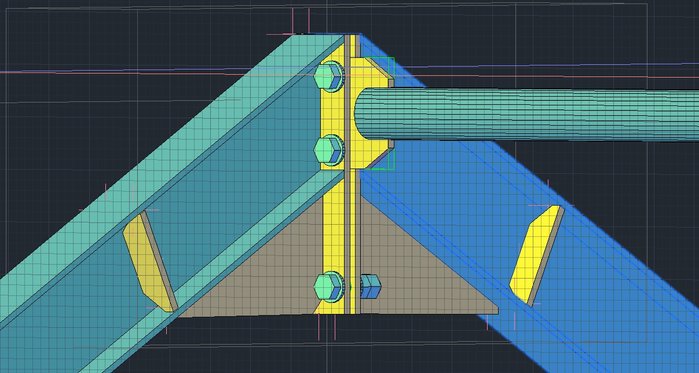Select the top hex bolt head

328,77
